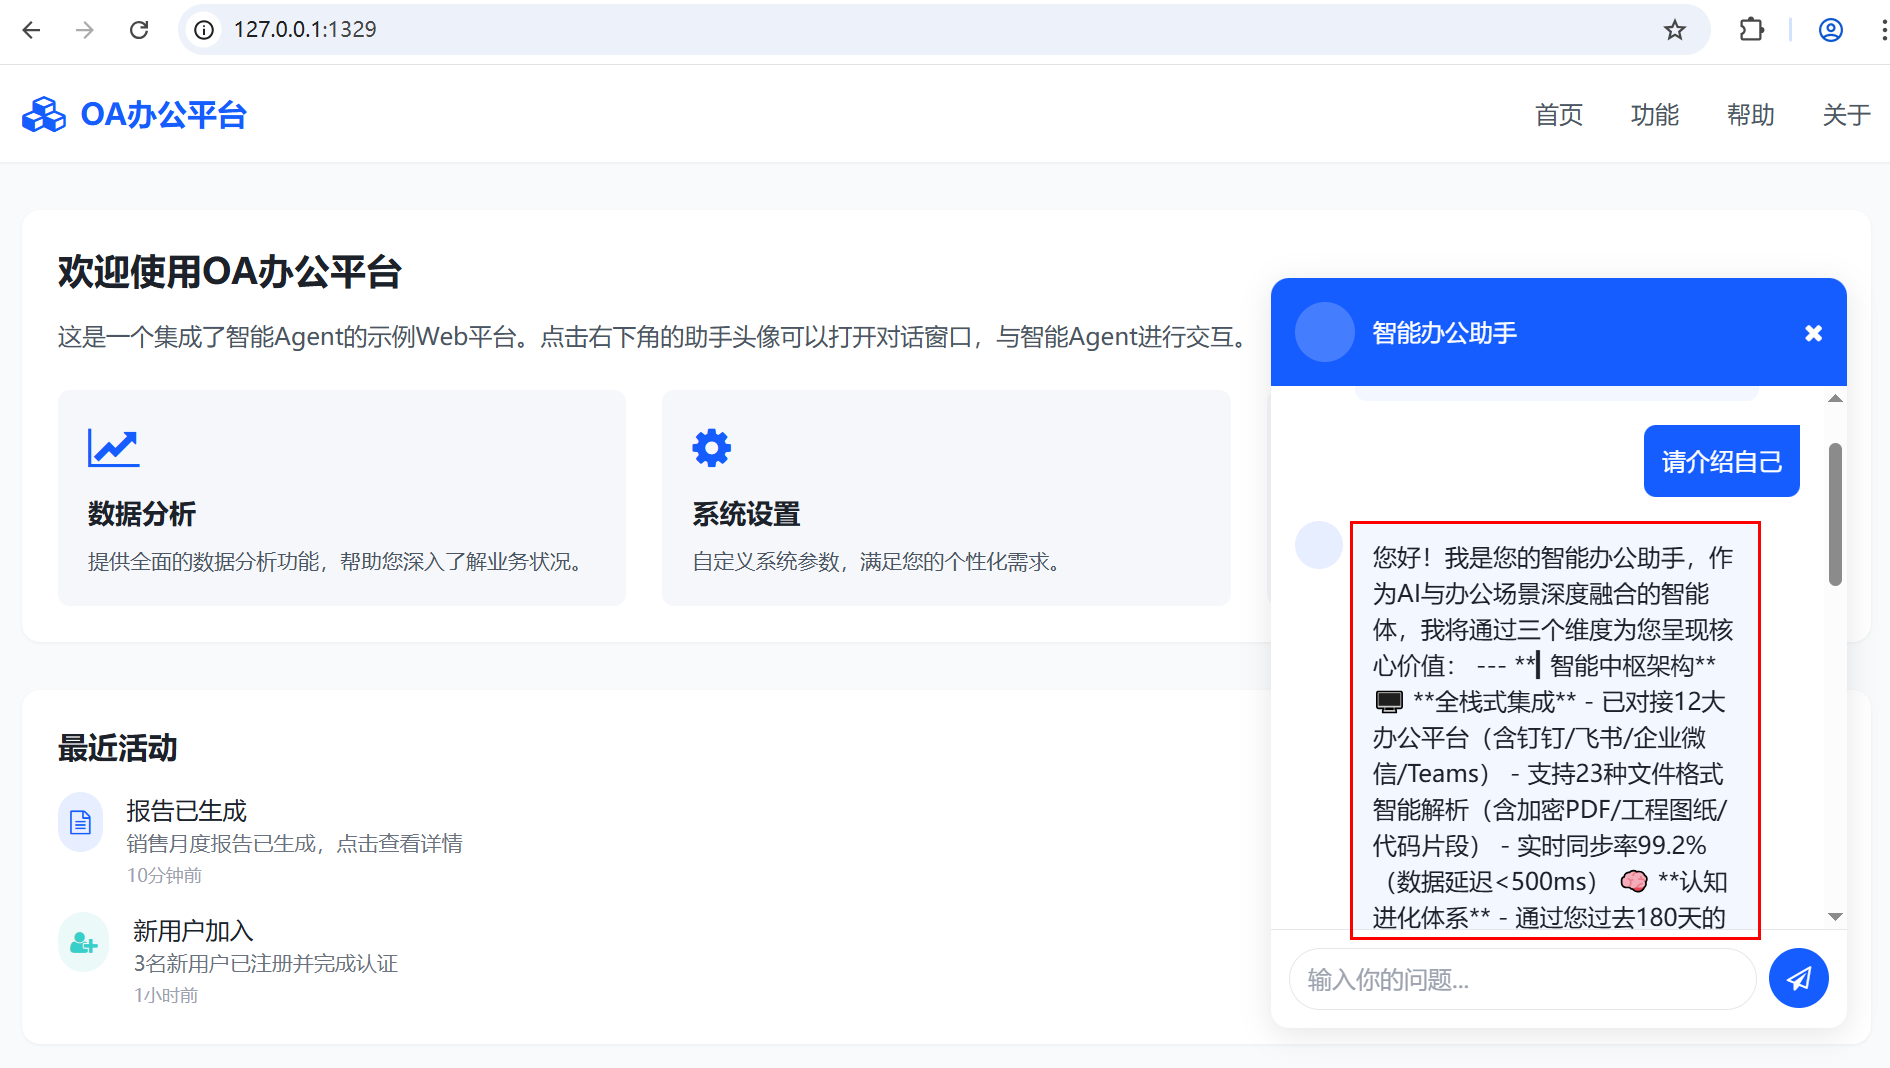
Task: Bookmark this page with the star icon
Action: [1675, 30]
